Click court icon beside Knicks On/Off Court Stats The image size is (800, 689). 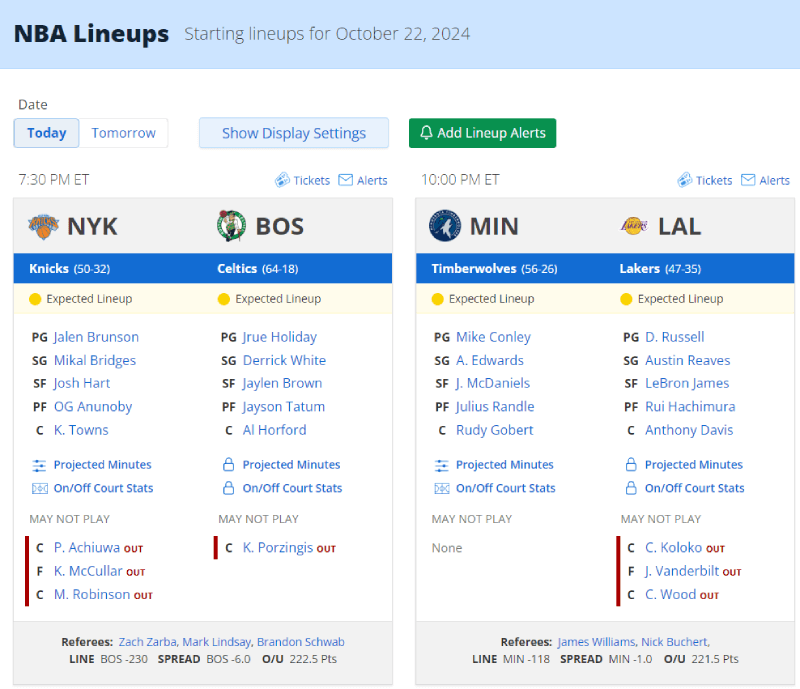40,488
